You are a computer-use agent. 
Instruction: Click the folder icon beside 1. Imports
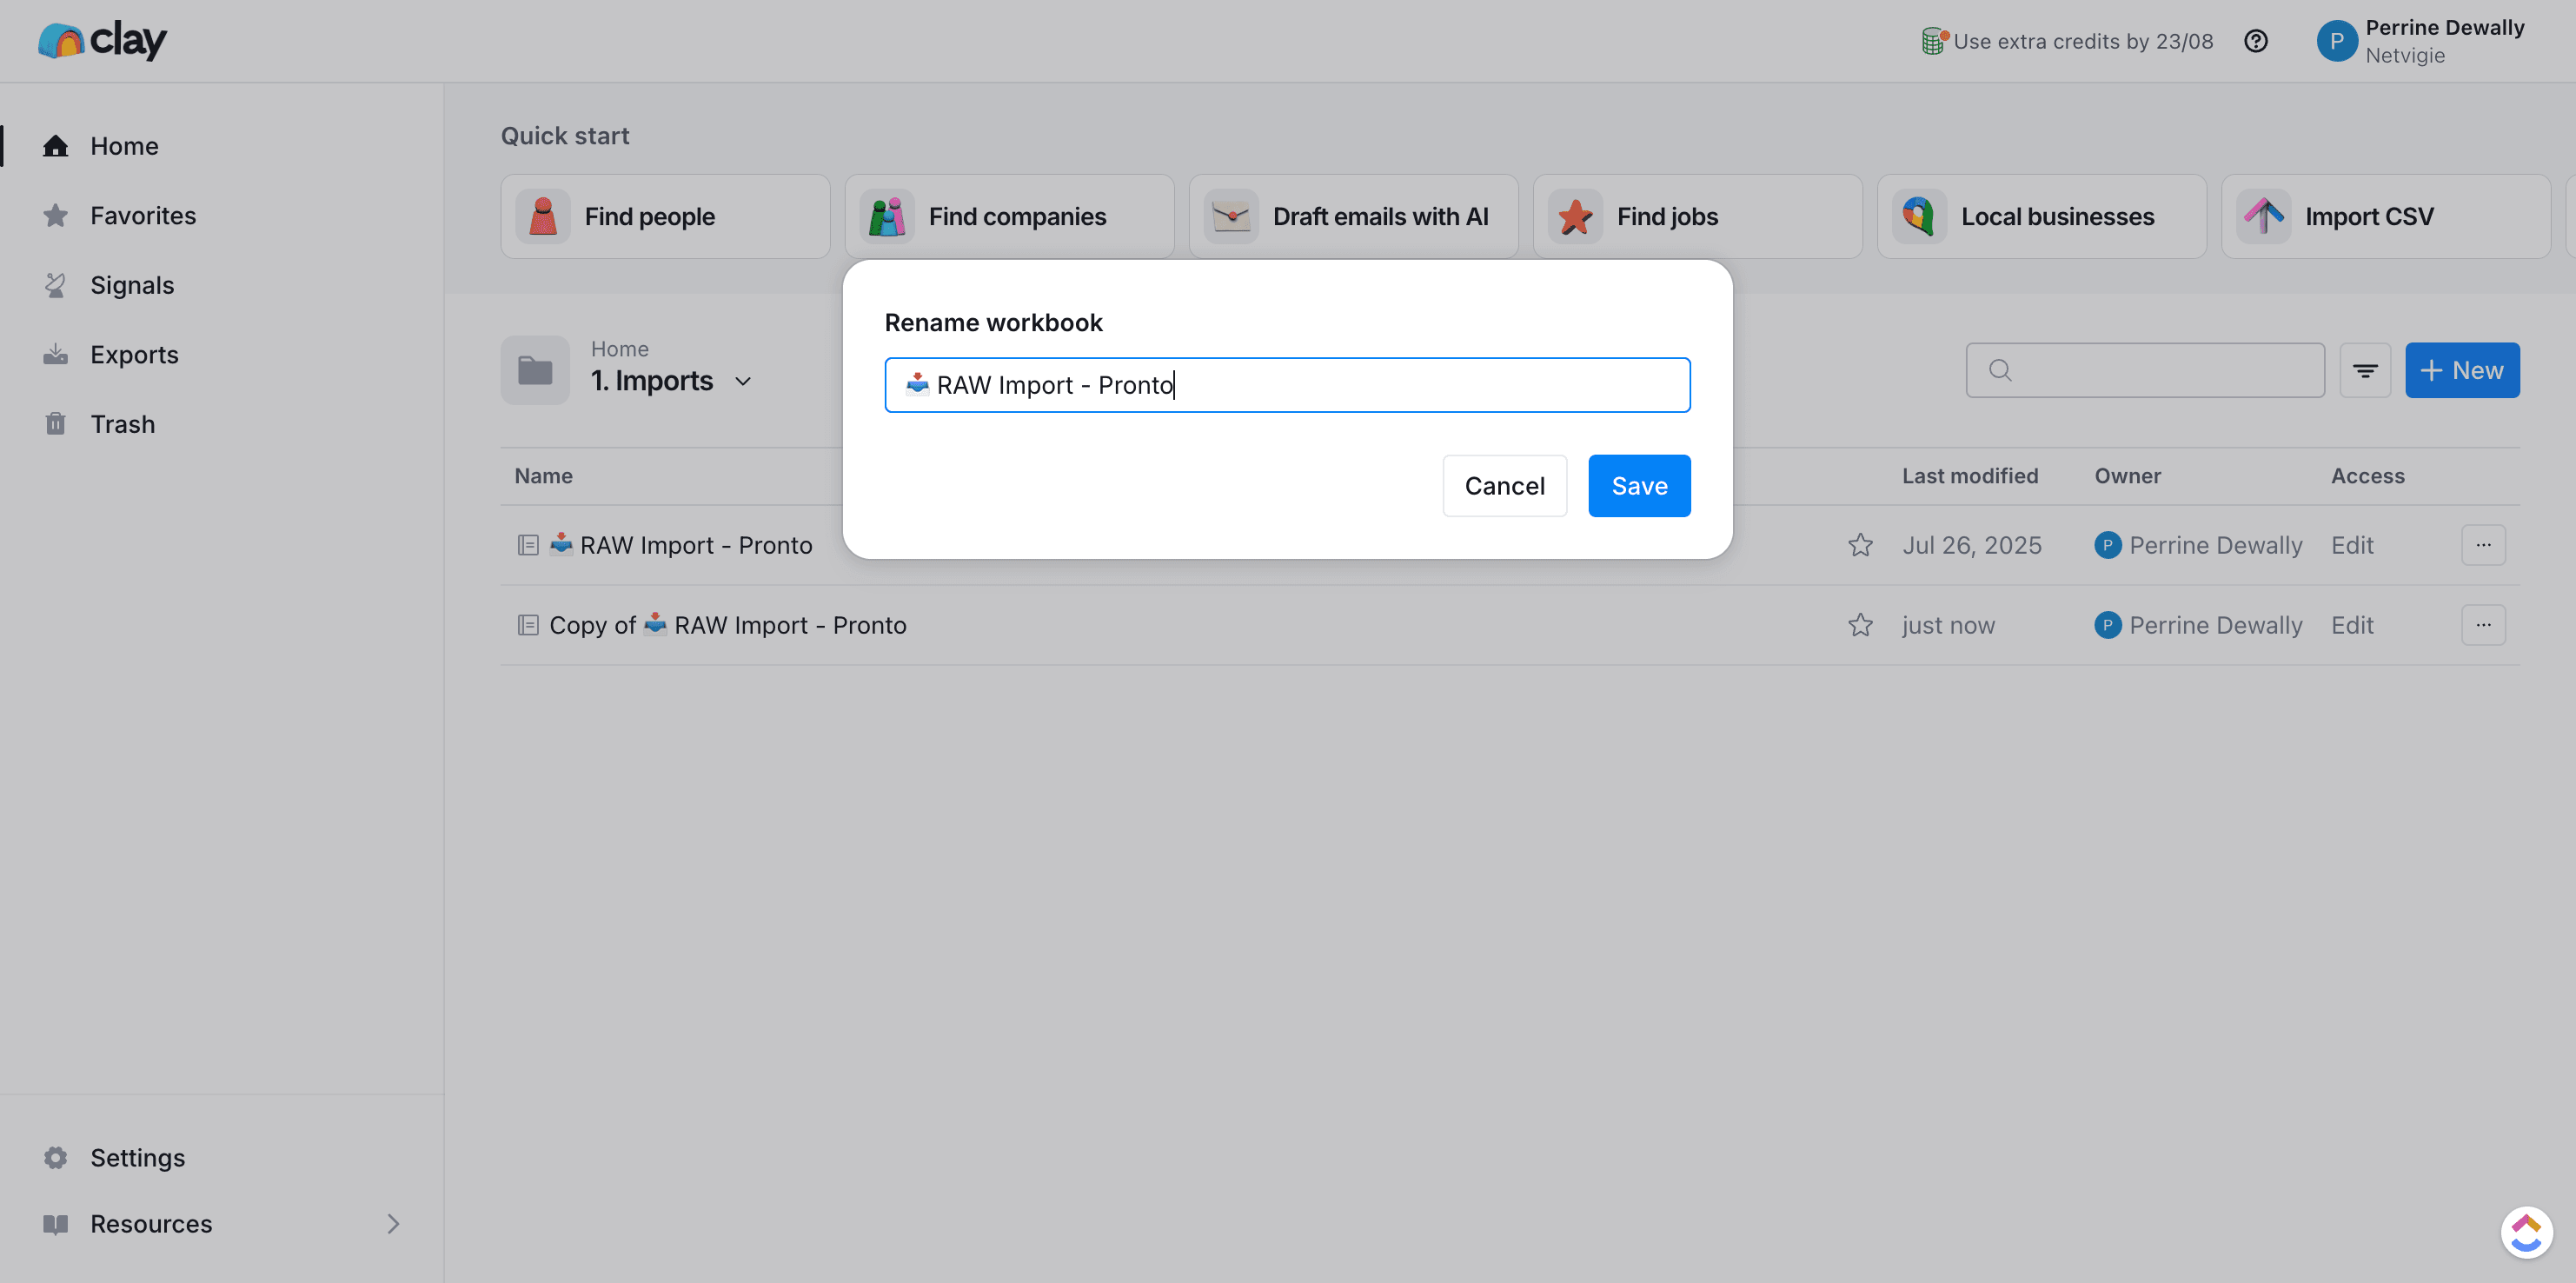(535, 370)
